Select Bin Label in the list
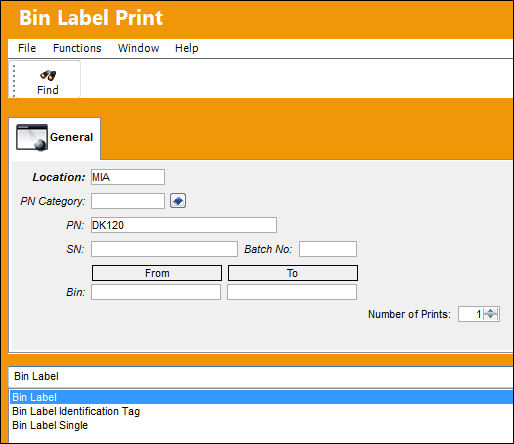Viewport: 514px width, 444px height. click(x=261, y=397)
